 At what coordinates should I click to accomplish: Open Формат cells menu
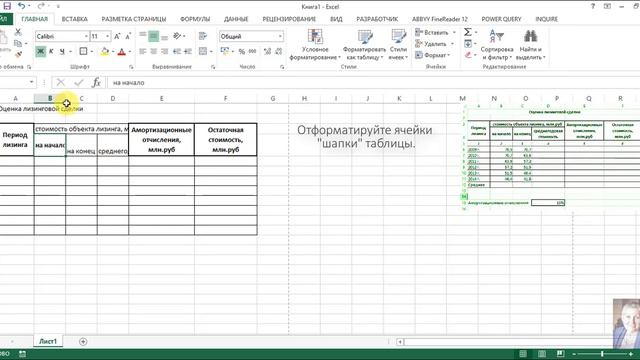tap(432, 55)
